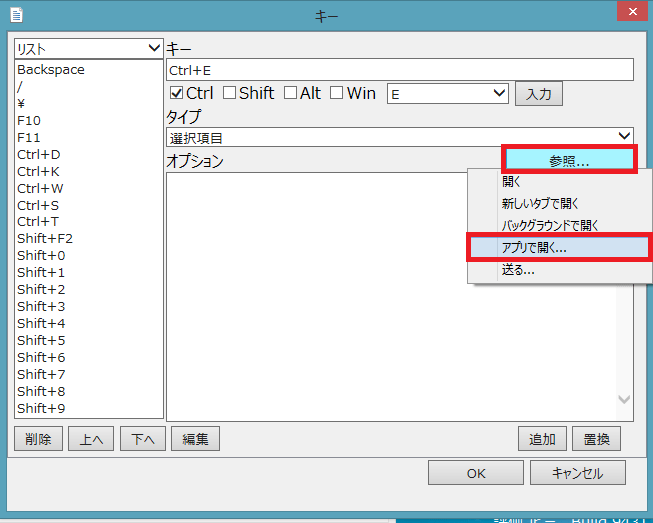653x523 pixels.
Task: Toggle the Alt modifier checkbox
Action: click(x=290, y=93)
